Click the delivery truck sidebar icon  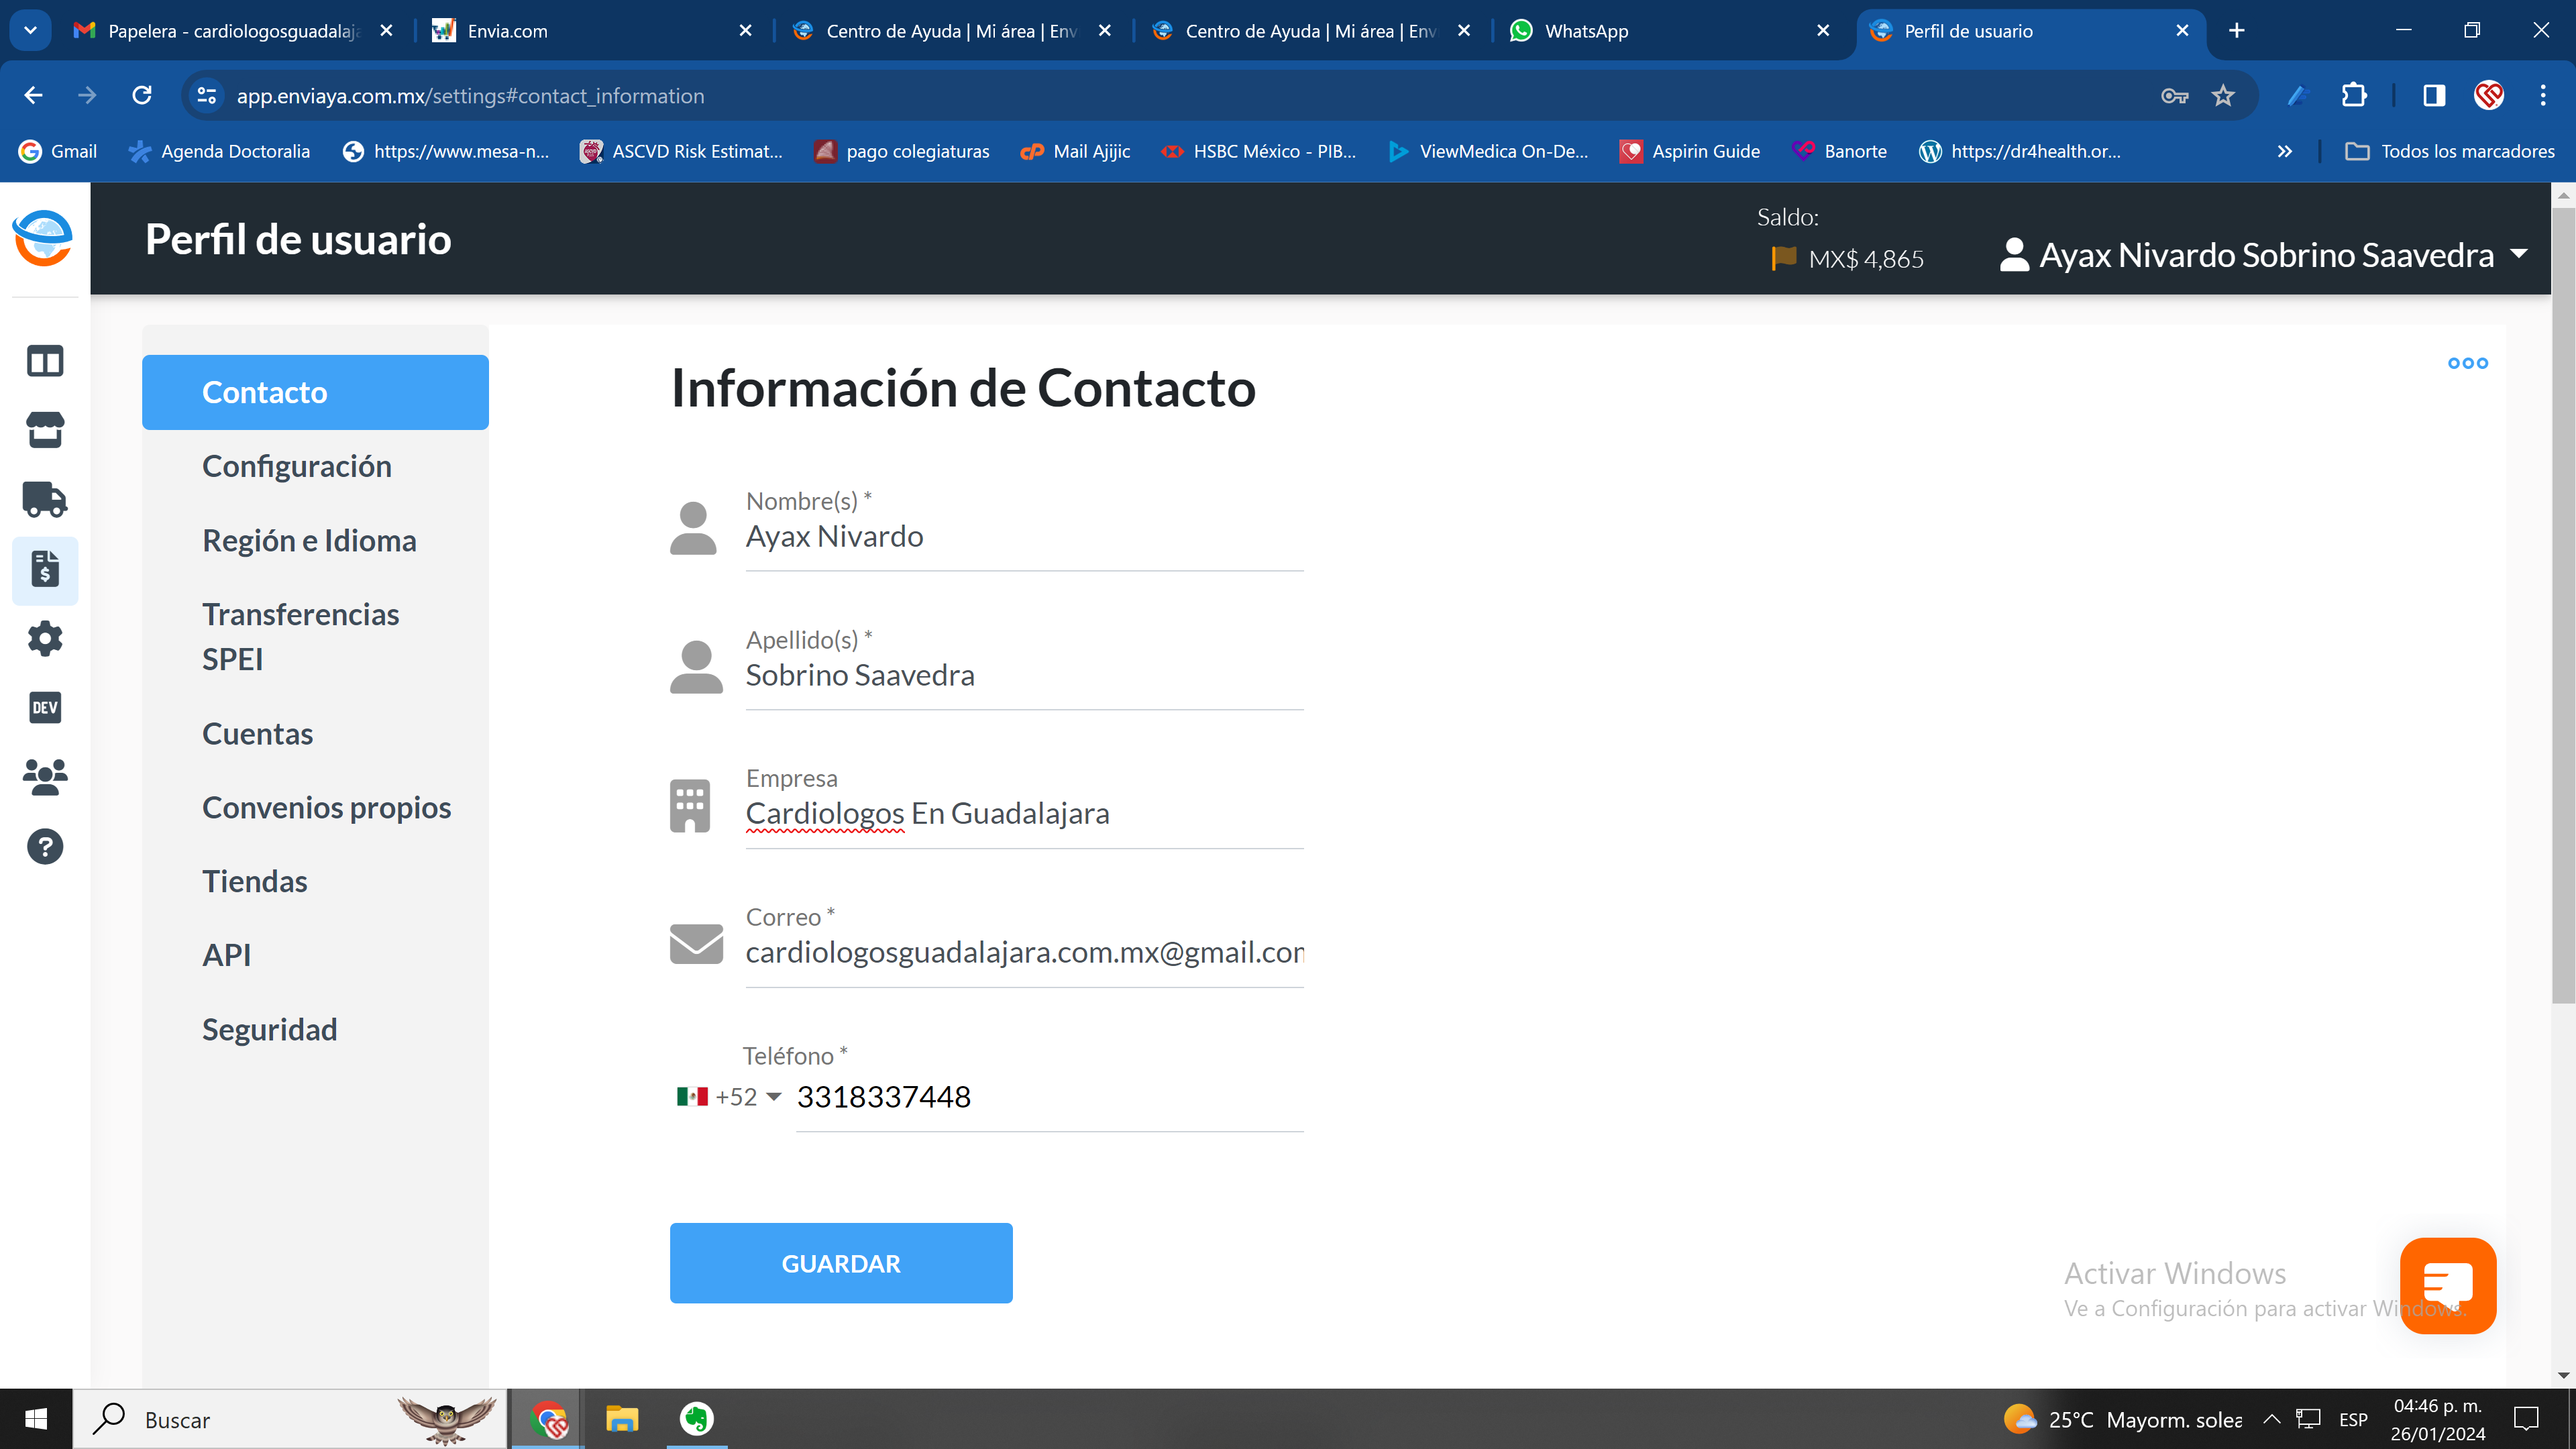45,500
